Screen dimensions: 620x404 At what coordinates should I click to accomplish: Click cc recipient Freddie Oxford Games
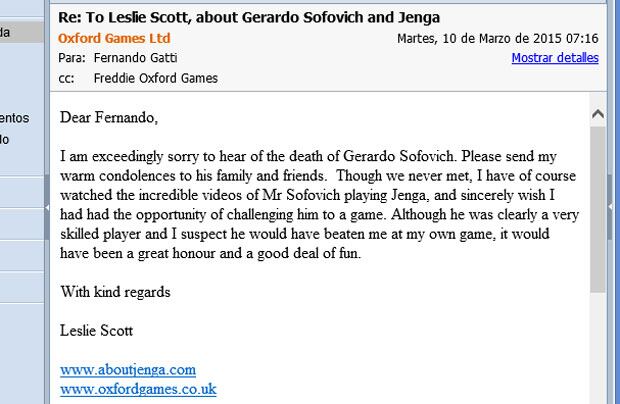pyautogui.click(x=155, y=78)
